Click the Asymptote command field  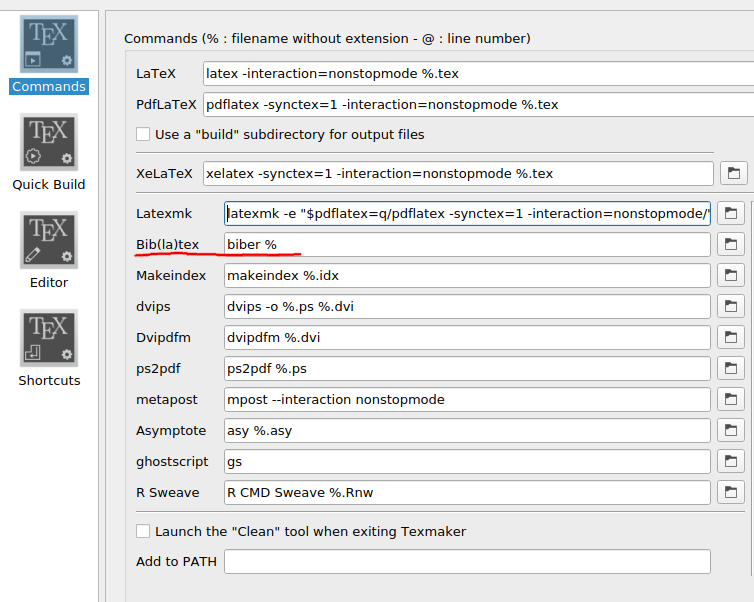(467, 430)
